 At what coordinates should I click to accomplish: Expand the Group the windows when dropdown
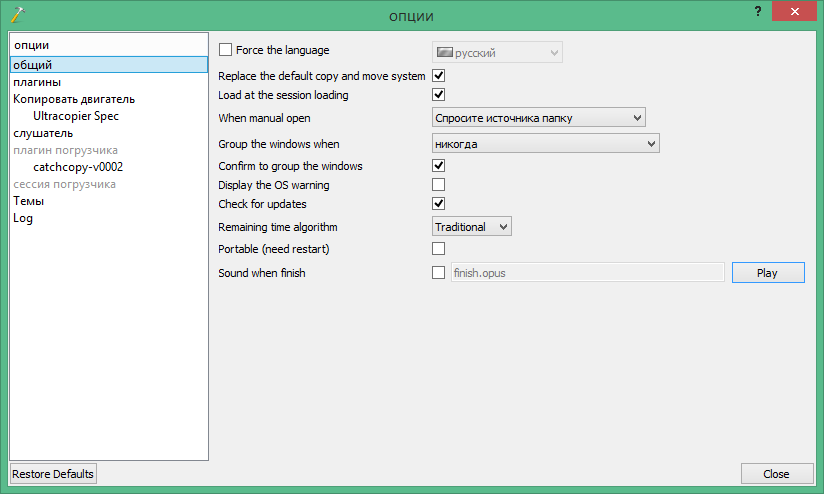tap(545, 144)
